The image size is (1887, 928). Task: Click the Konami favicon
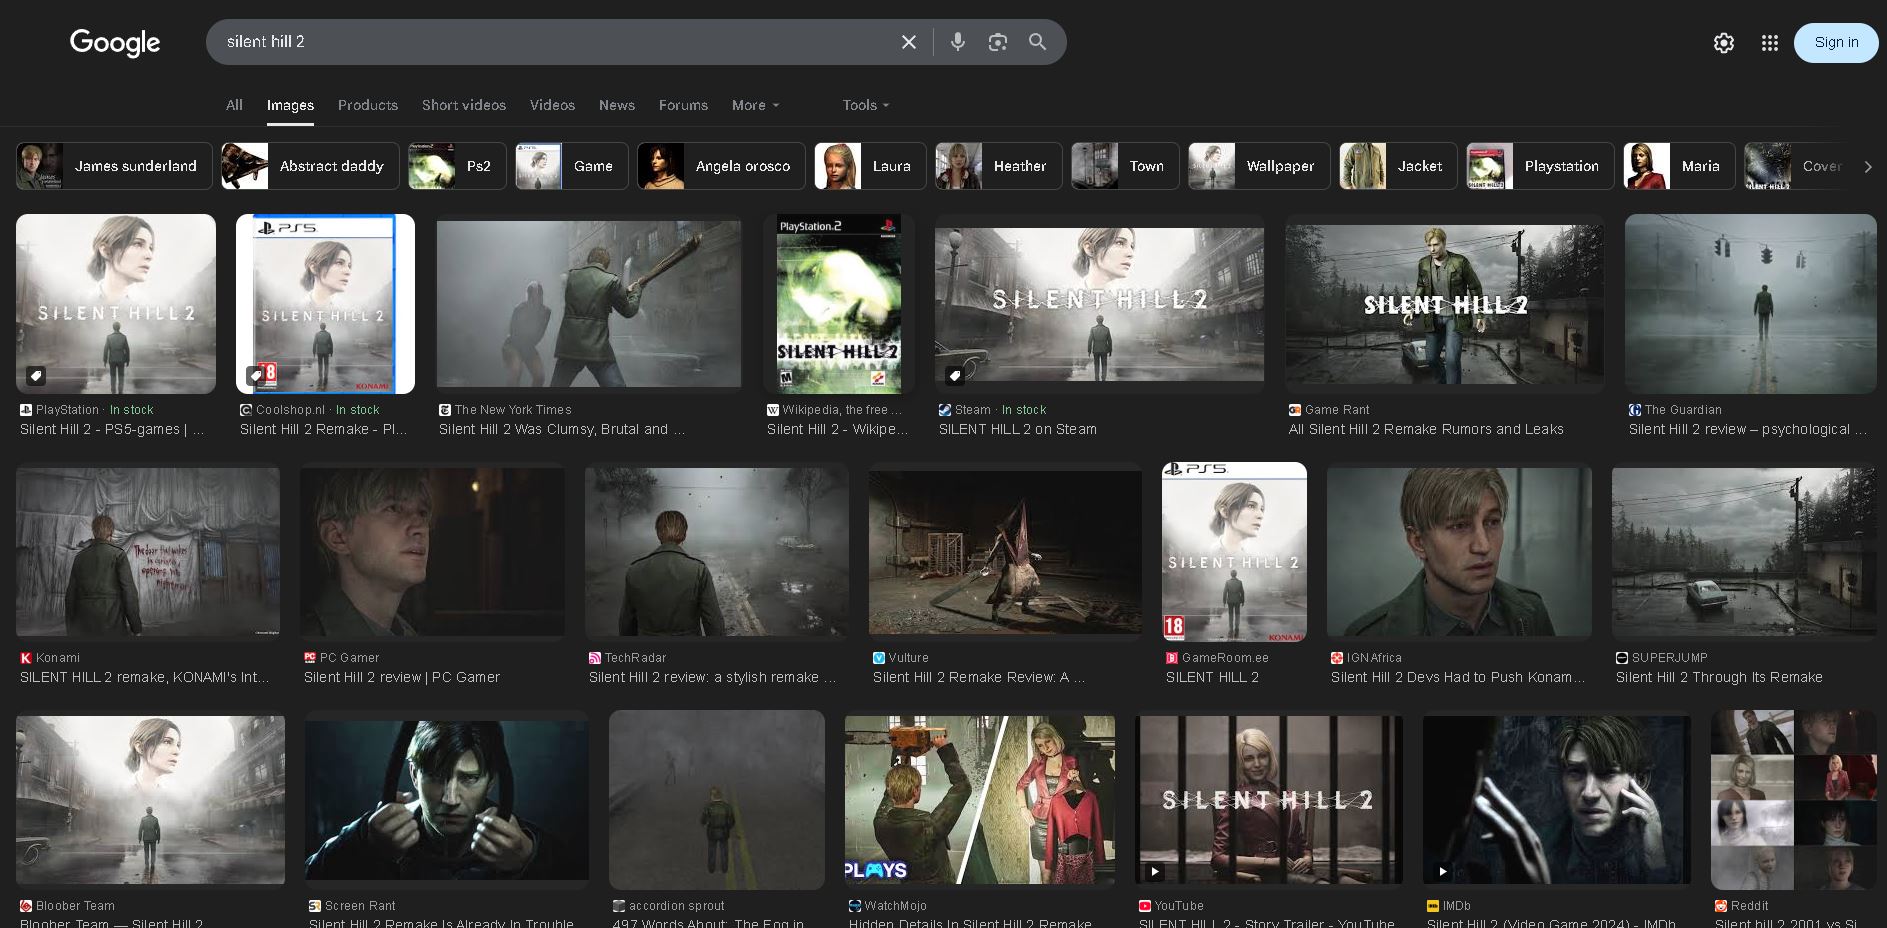(x=26, y=658)
